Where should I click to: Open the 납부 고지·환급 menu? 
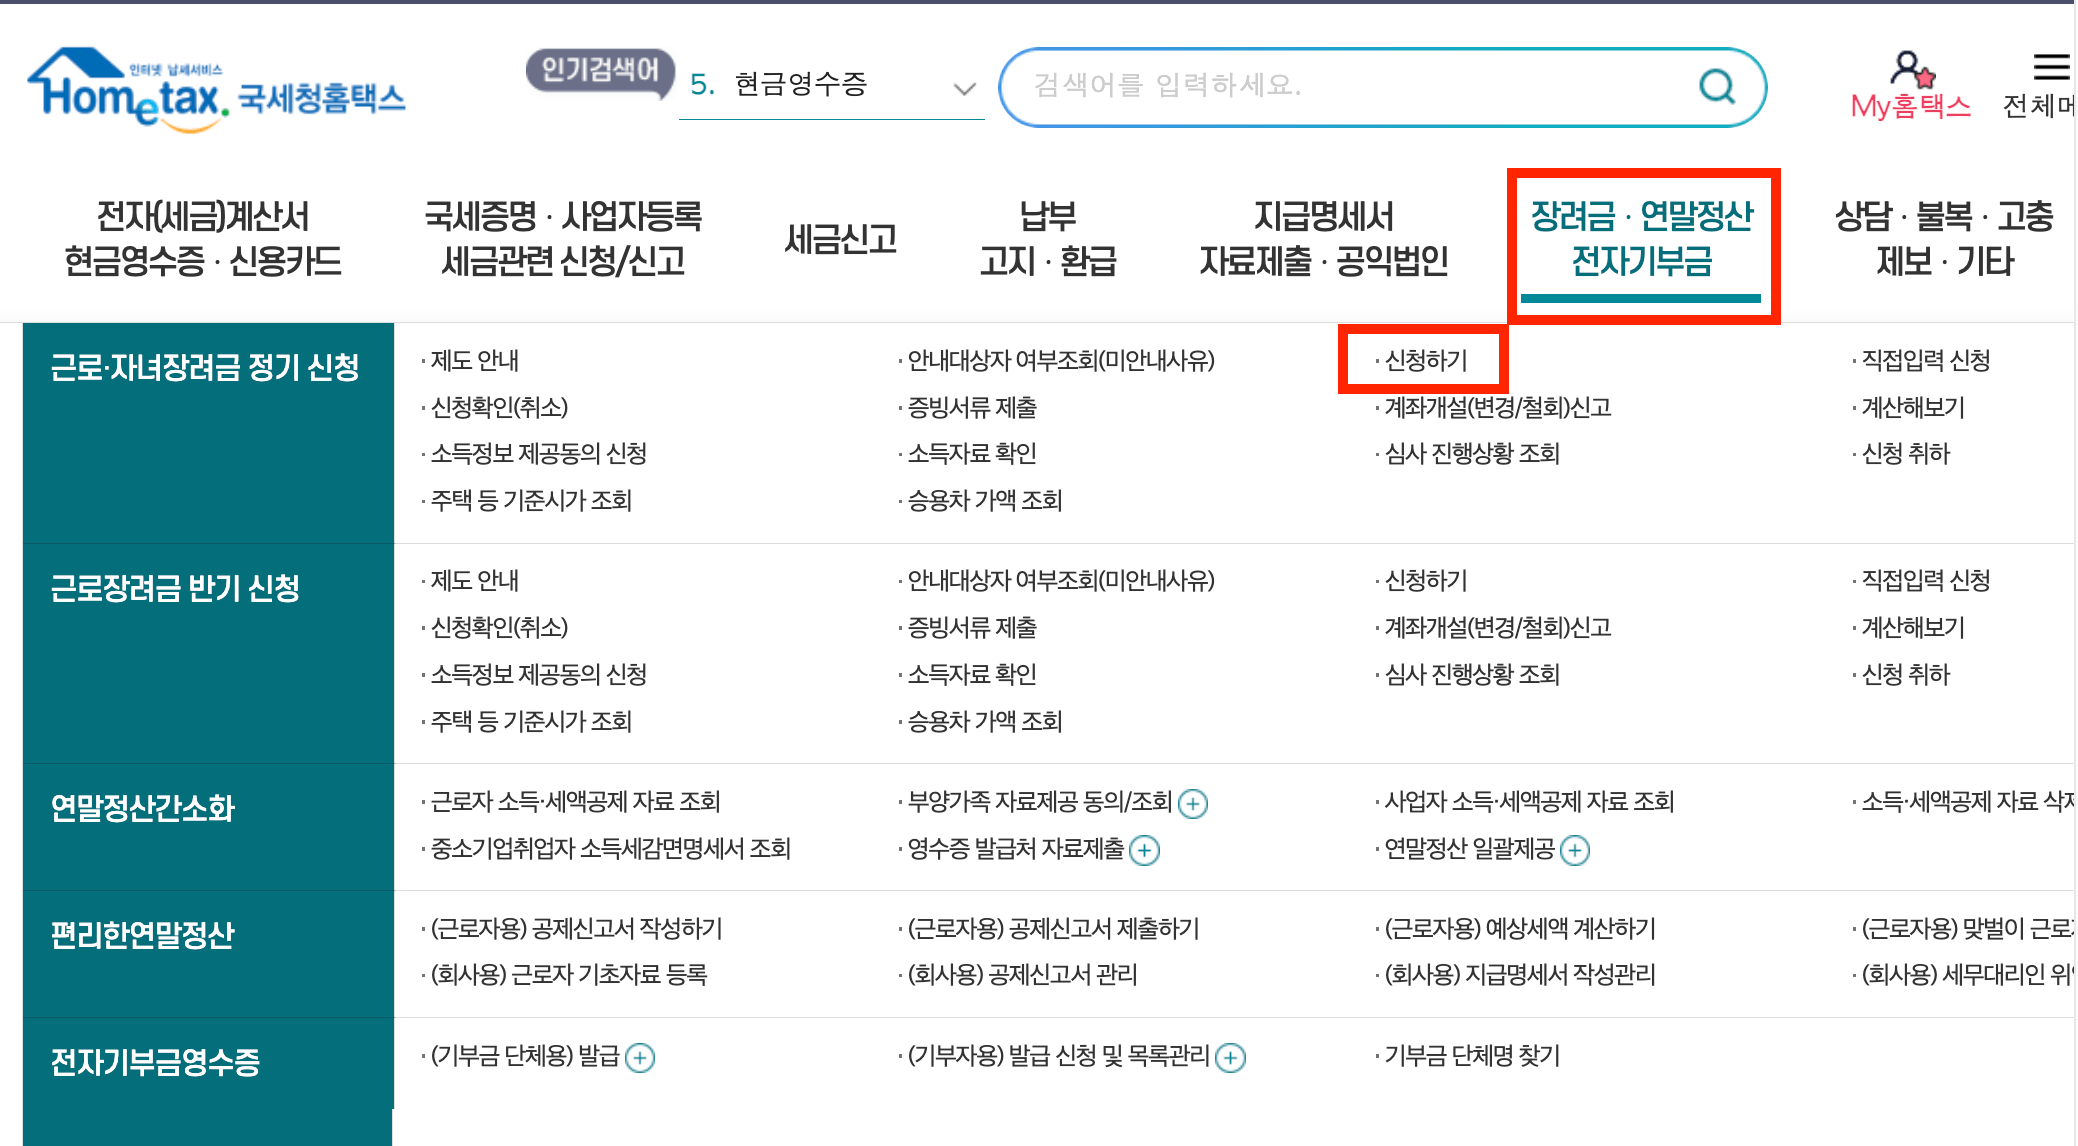pyautogui.click(x=1047, y=239)
